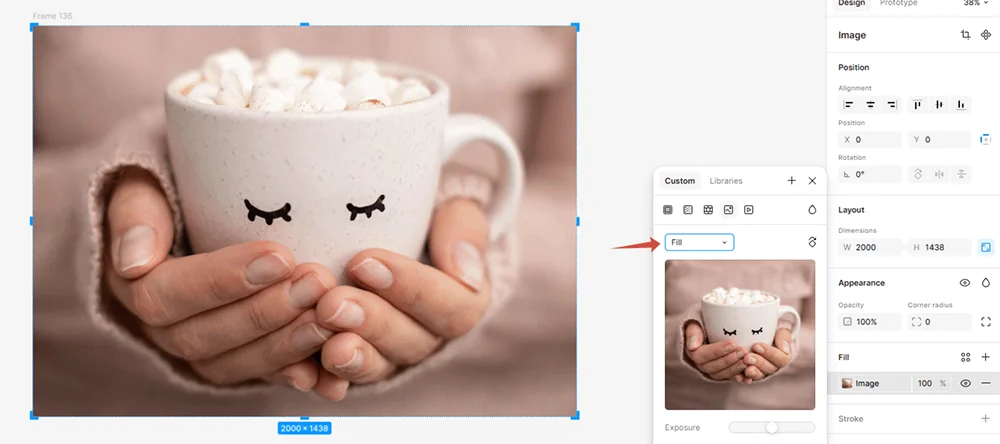
Task: Open Fill styles four-dots icon
Action: click(966, 357)
